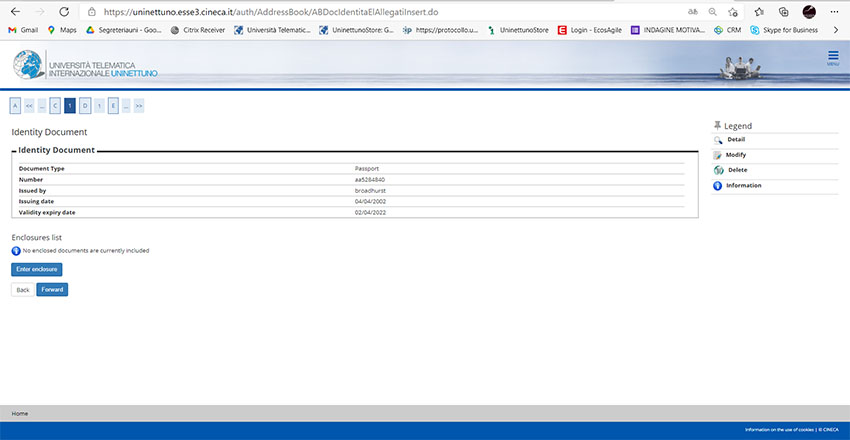
Task: Open the browser Collections icon
Action: pyautogui.click(x=783, y=11)
